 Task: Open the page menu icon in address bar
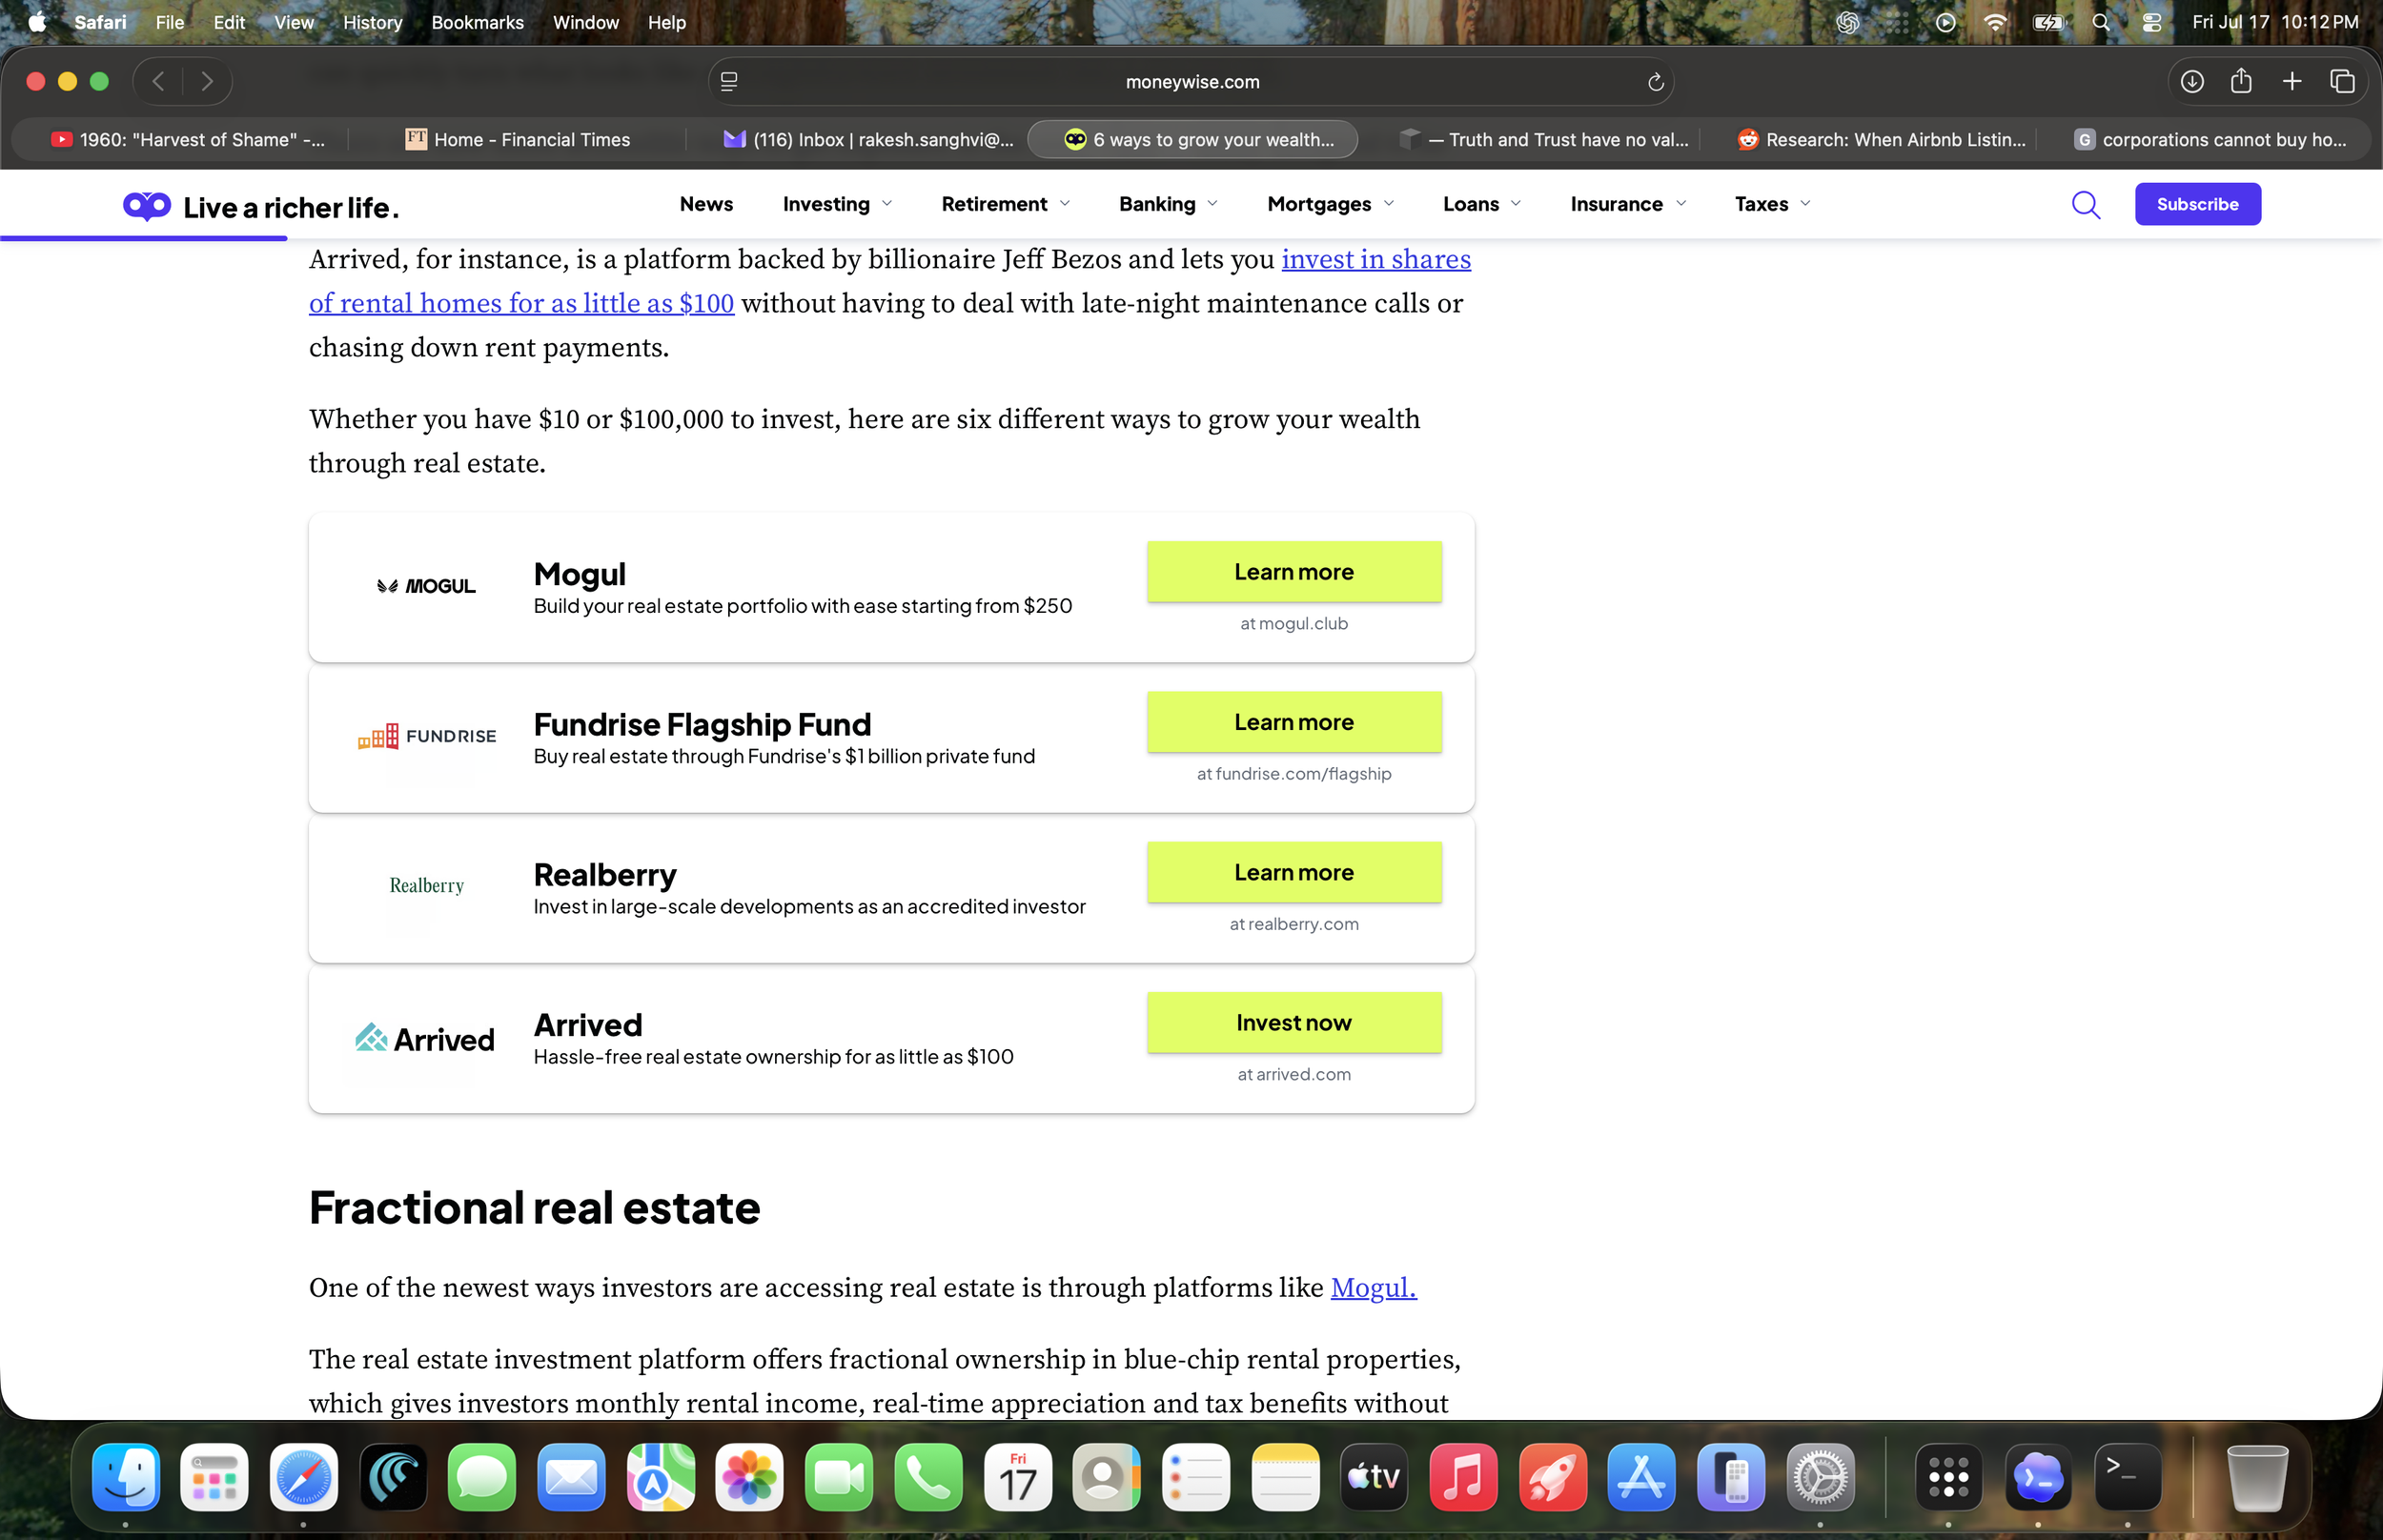[729, 82]
